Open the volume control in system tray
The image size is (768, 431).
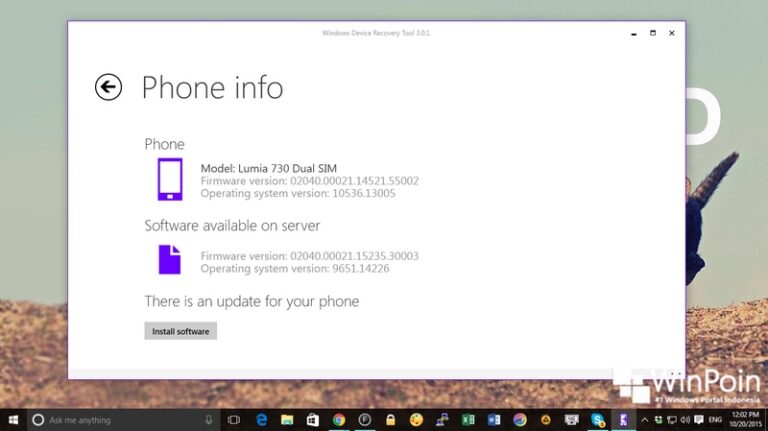click(x=685, y=420)
